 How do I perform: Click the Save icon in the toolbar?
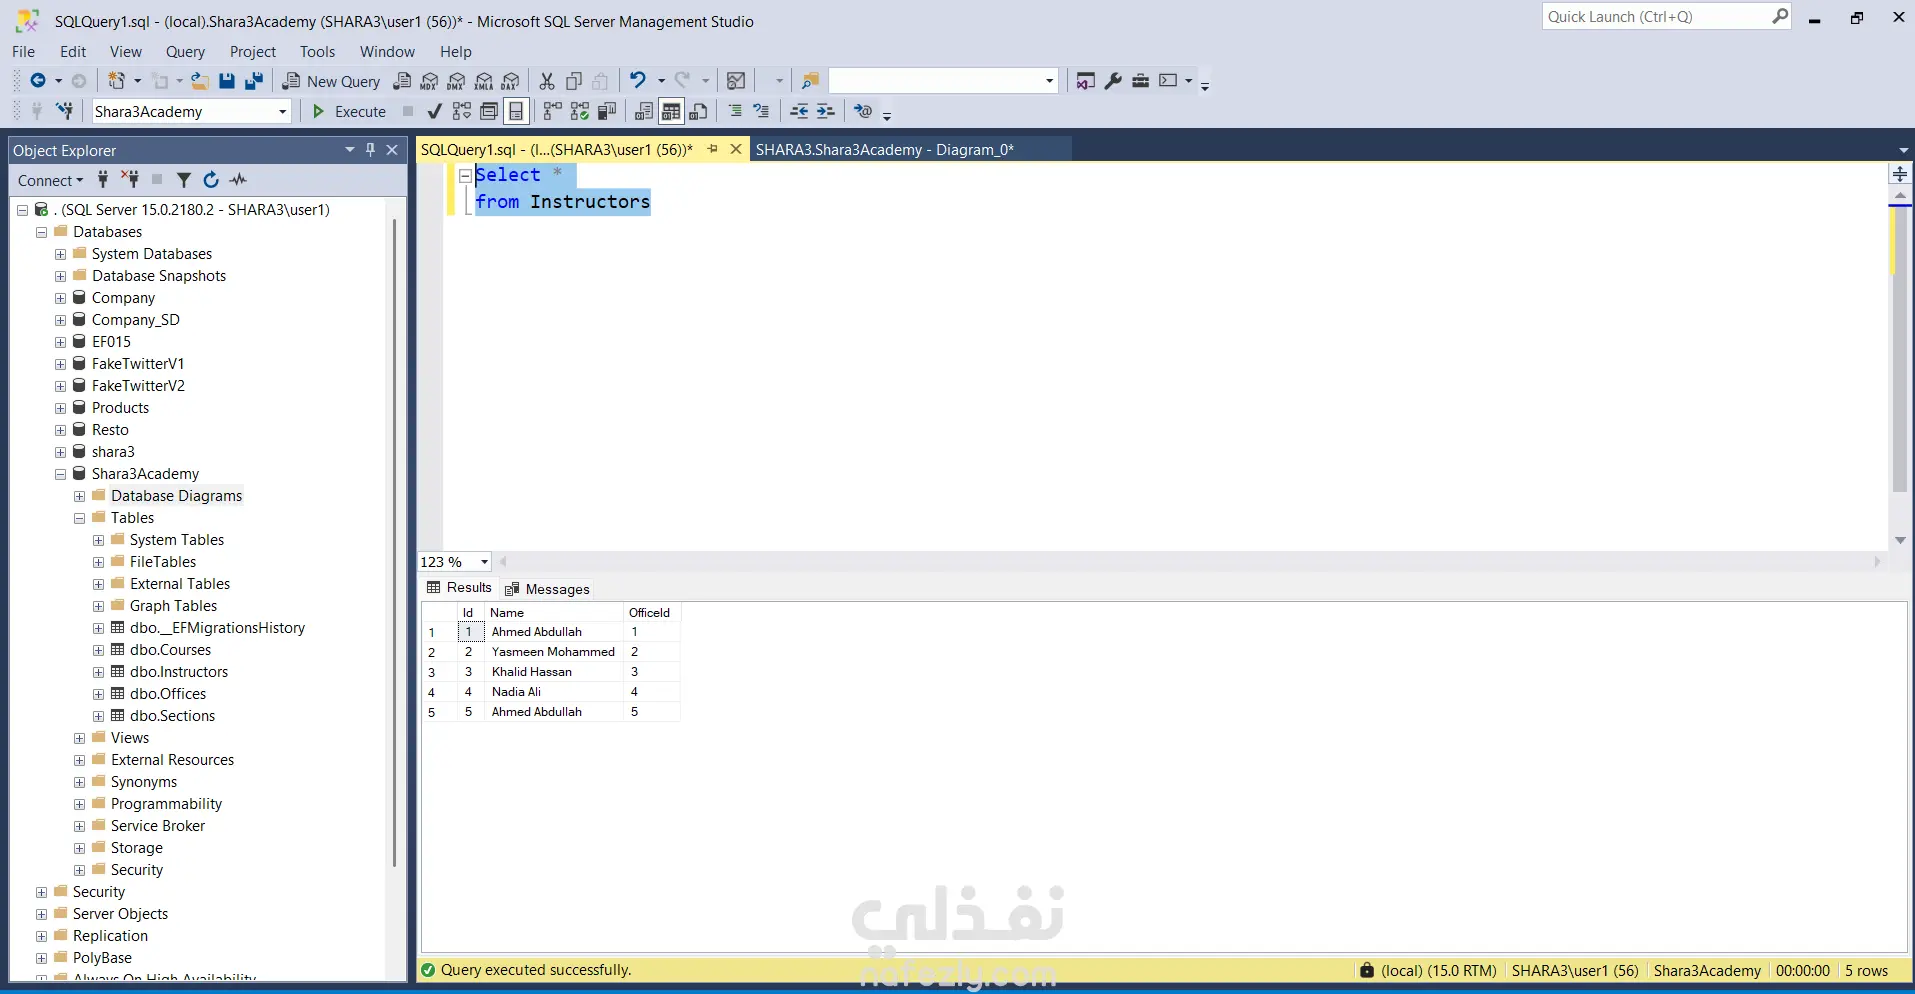tap(227, 81)
